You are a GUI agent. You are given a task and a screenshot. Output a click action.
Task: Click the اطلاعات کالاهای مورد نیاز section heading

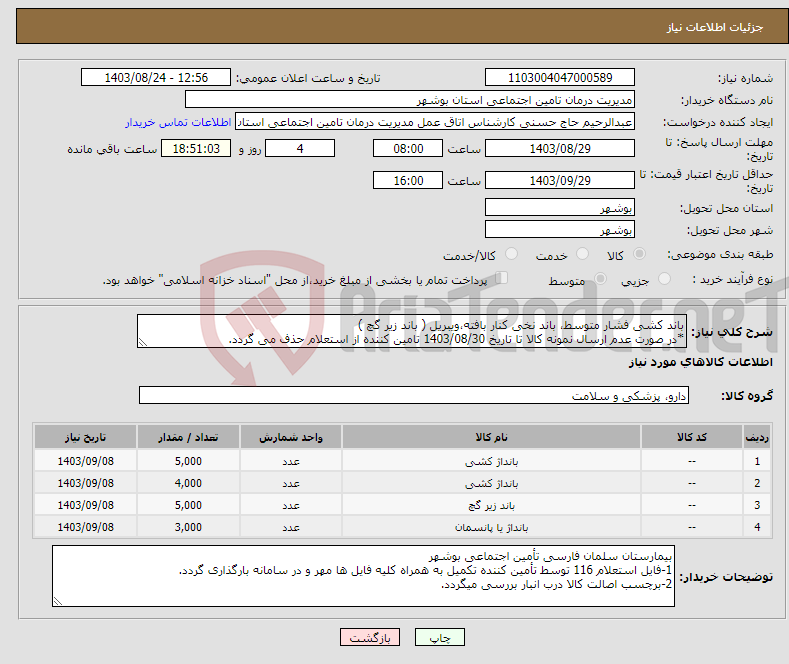point(700,362)
